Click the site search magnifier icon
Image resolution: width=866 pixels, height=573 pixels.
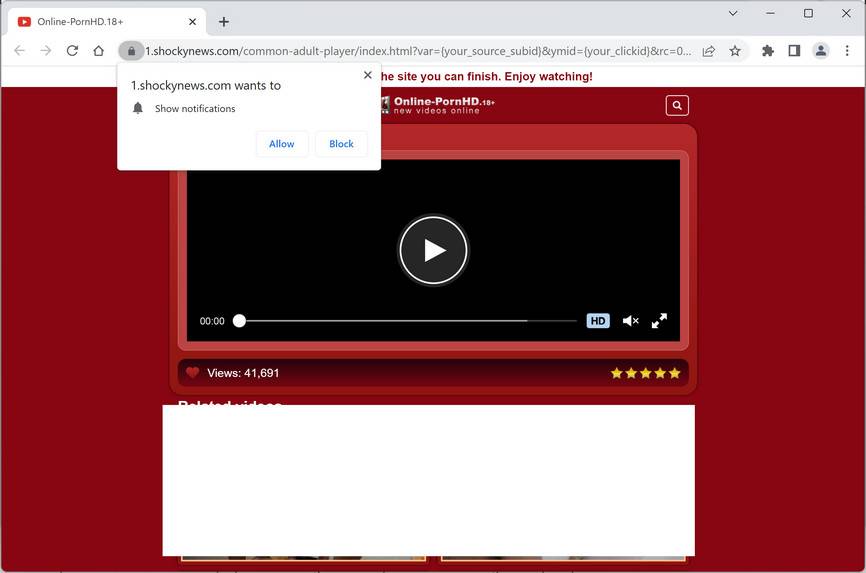(x=677, y=106)
